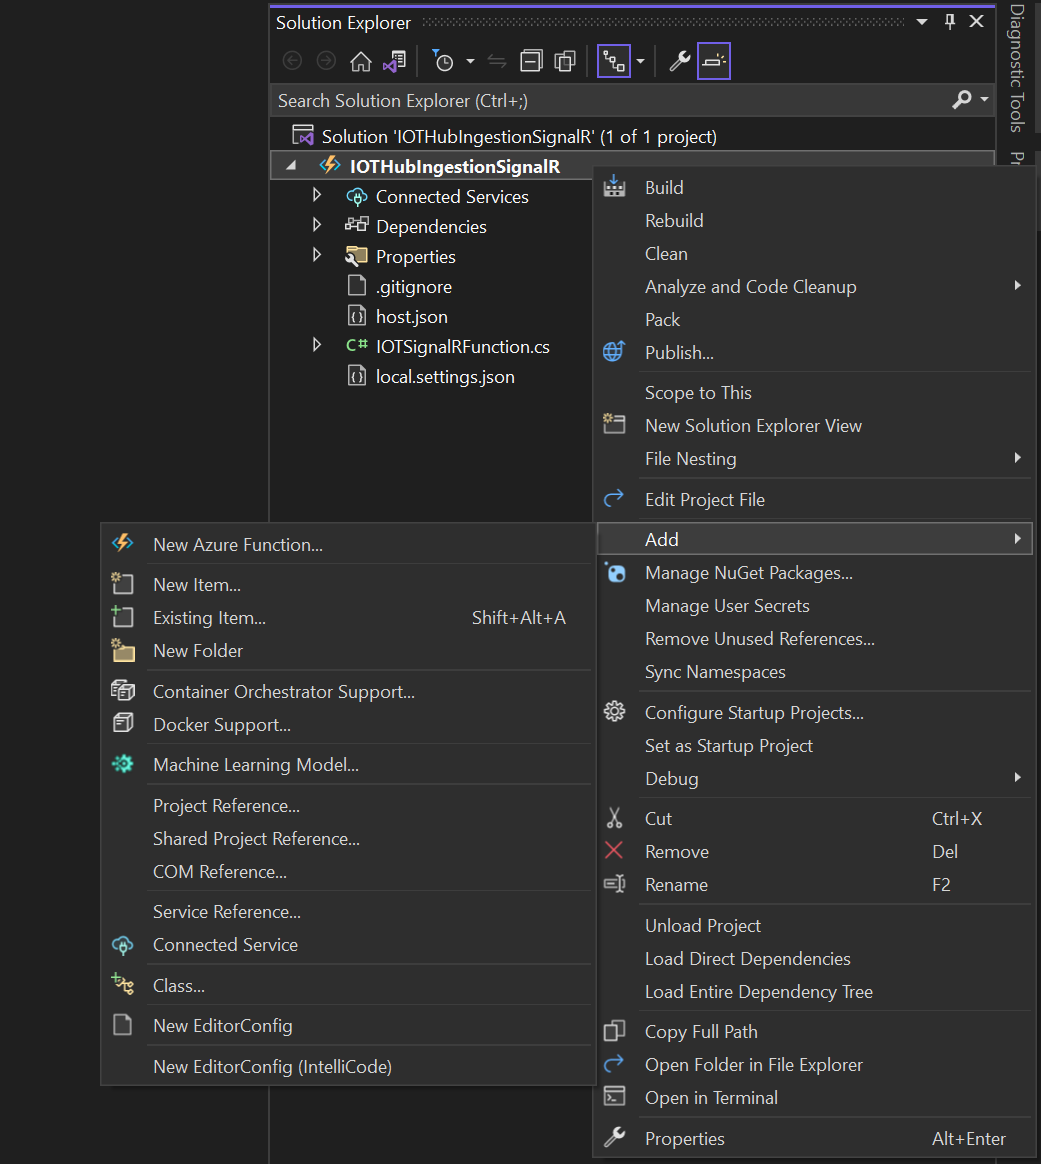Screen dimensions: 1041x1164
Task: Click Manage User Secrets
Action: tap(815, 606)
